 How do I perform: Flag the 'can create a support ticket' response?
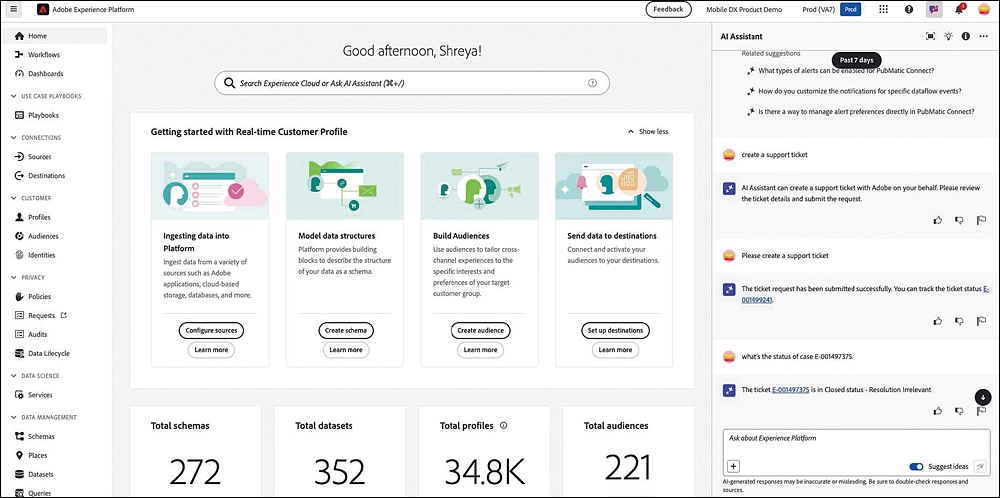click(x=982, y=220)
